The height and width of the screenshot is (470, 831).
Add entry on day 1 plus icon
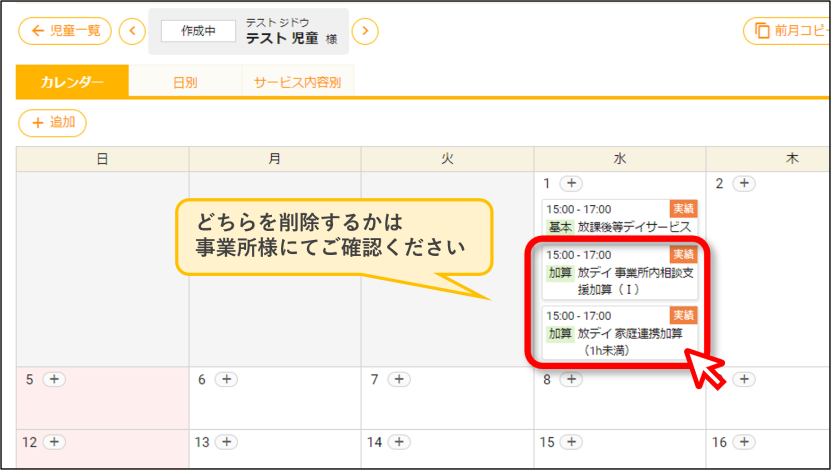click(x=571, y=183)
